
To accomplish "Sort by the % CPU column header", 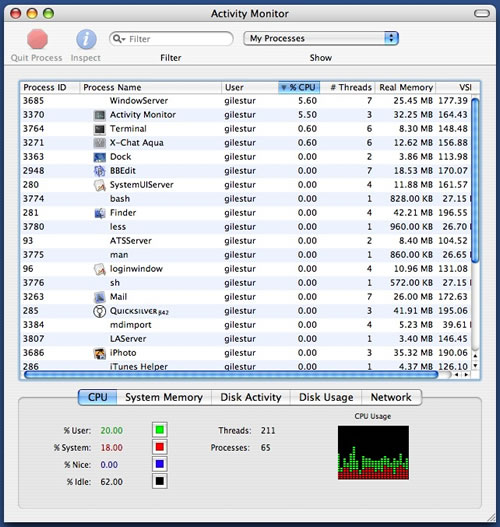I will tap(299, 87).
